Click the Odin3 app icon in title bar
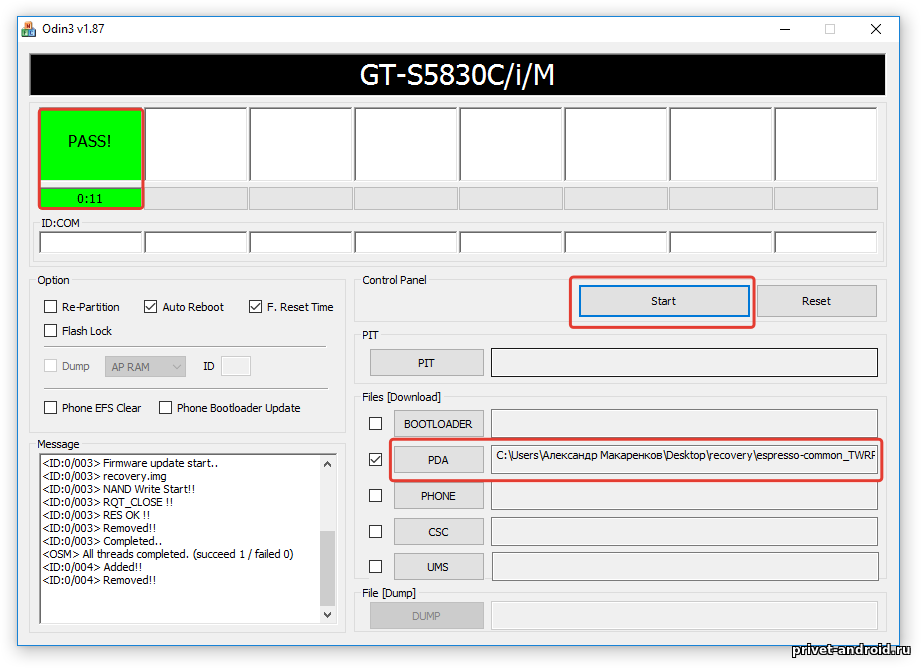 pos(28,29)
